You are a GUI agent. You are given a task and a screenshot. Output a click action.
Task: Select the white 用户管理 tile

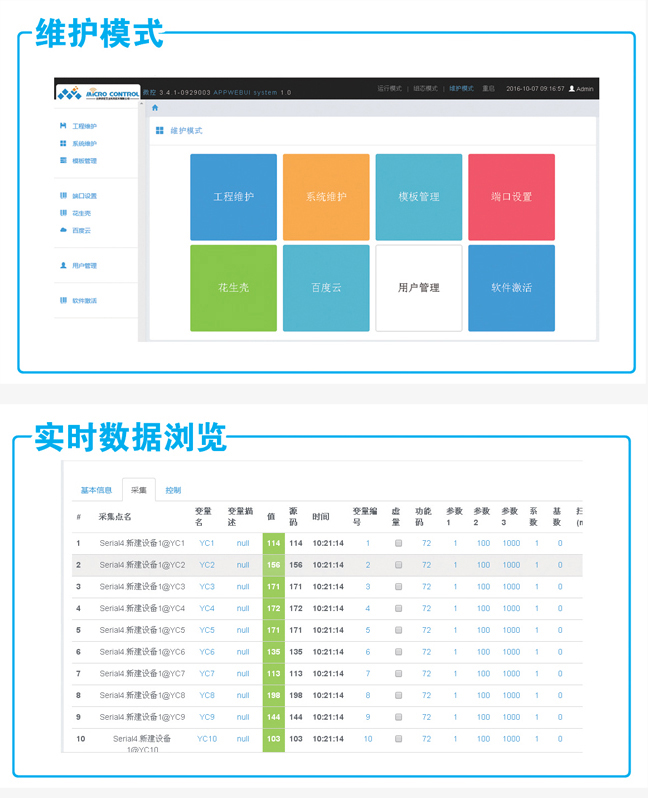[418, 288]
